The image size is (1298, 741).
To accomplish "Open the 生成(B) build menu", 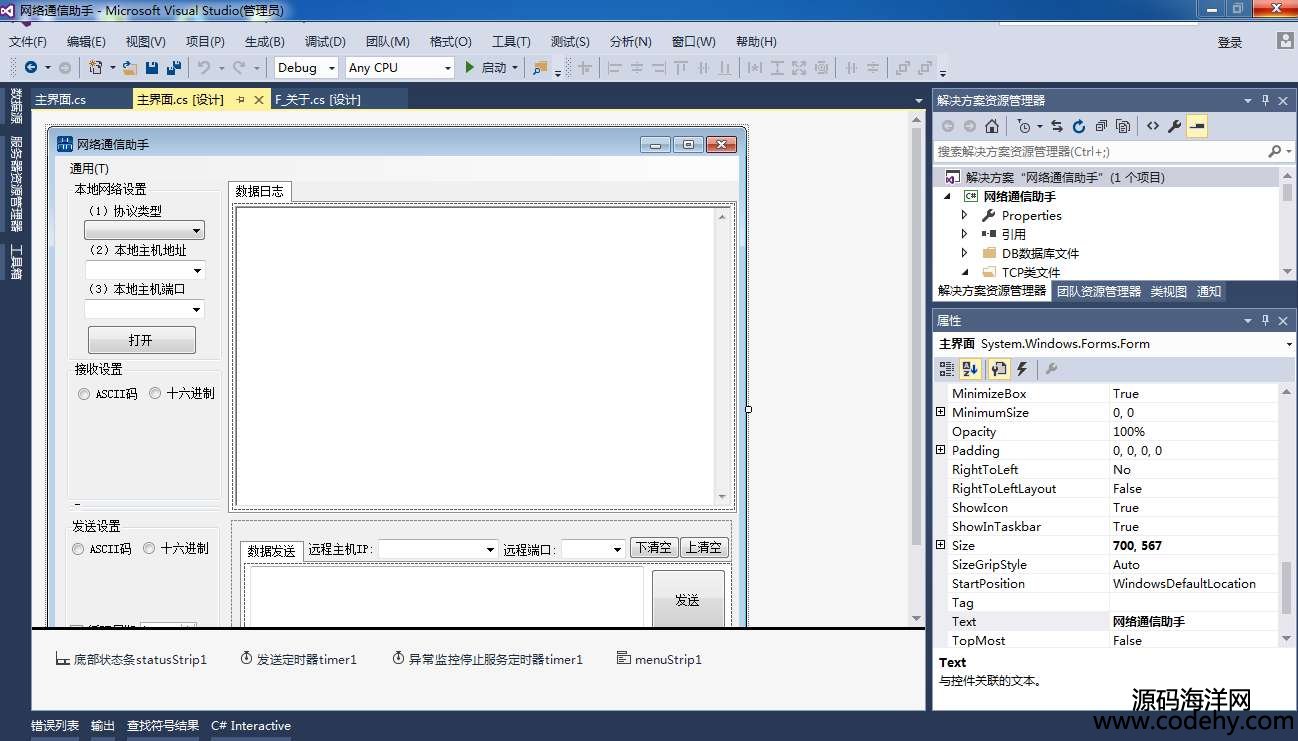I will click(265, 41).
